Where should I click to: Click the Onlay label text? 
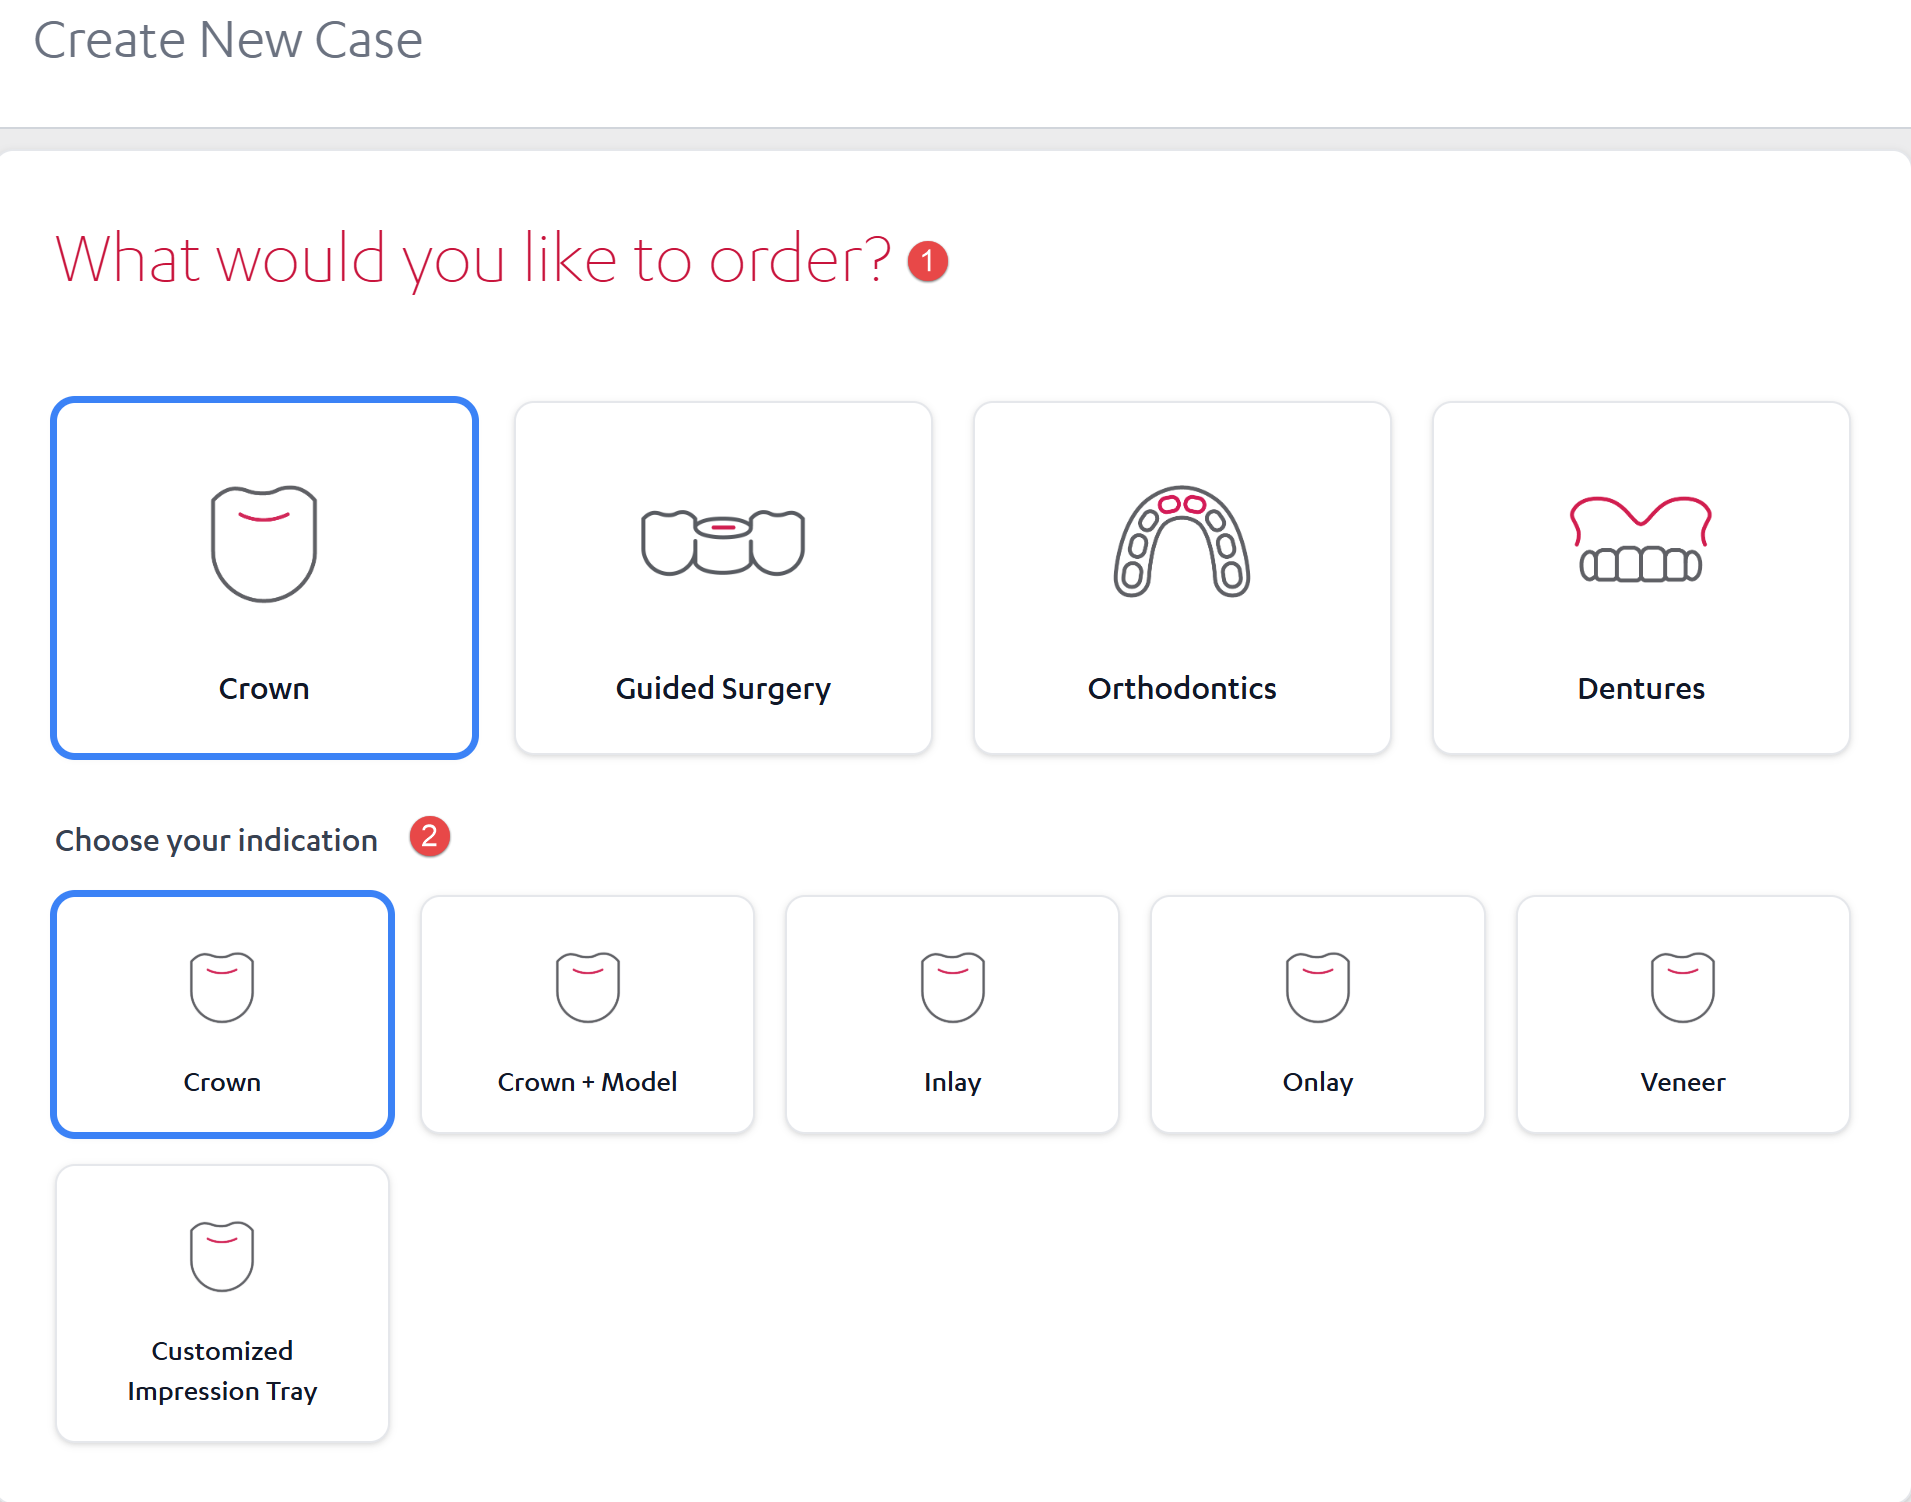[x=1318, y=1083]
